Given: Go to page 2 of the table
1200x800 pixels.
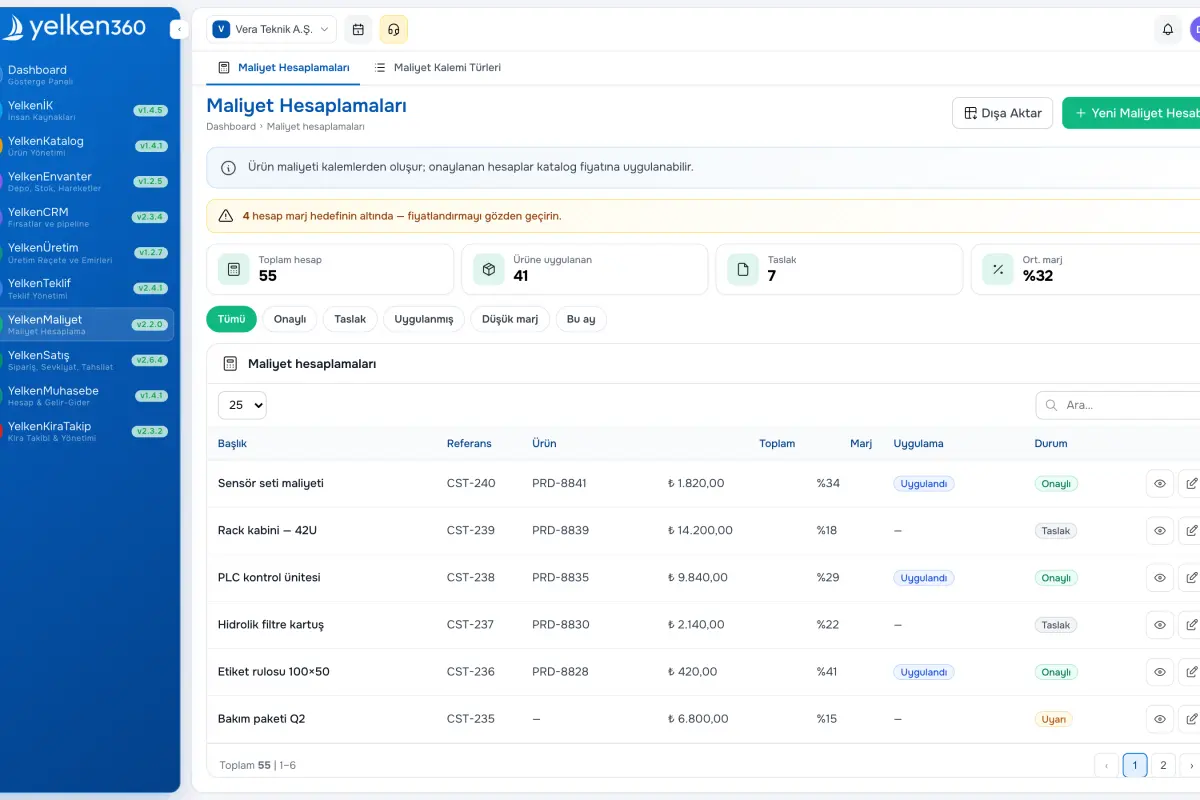Looking at the screenshot, I should (1162, 765).
